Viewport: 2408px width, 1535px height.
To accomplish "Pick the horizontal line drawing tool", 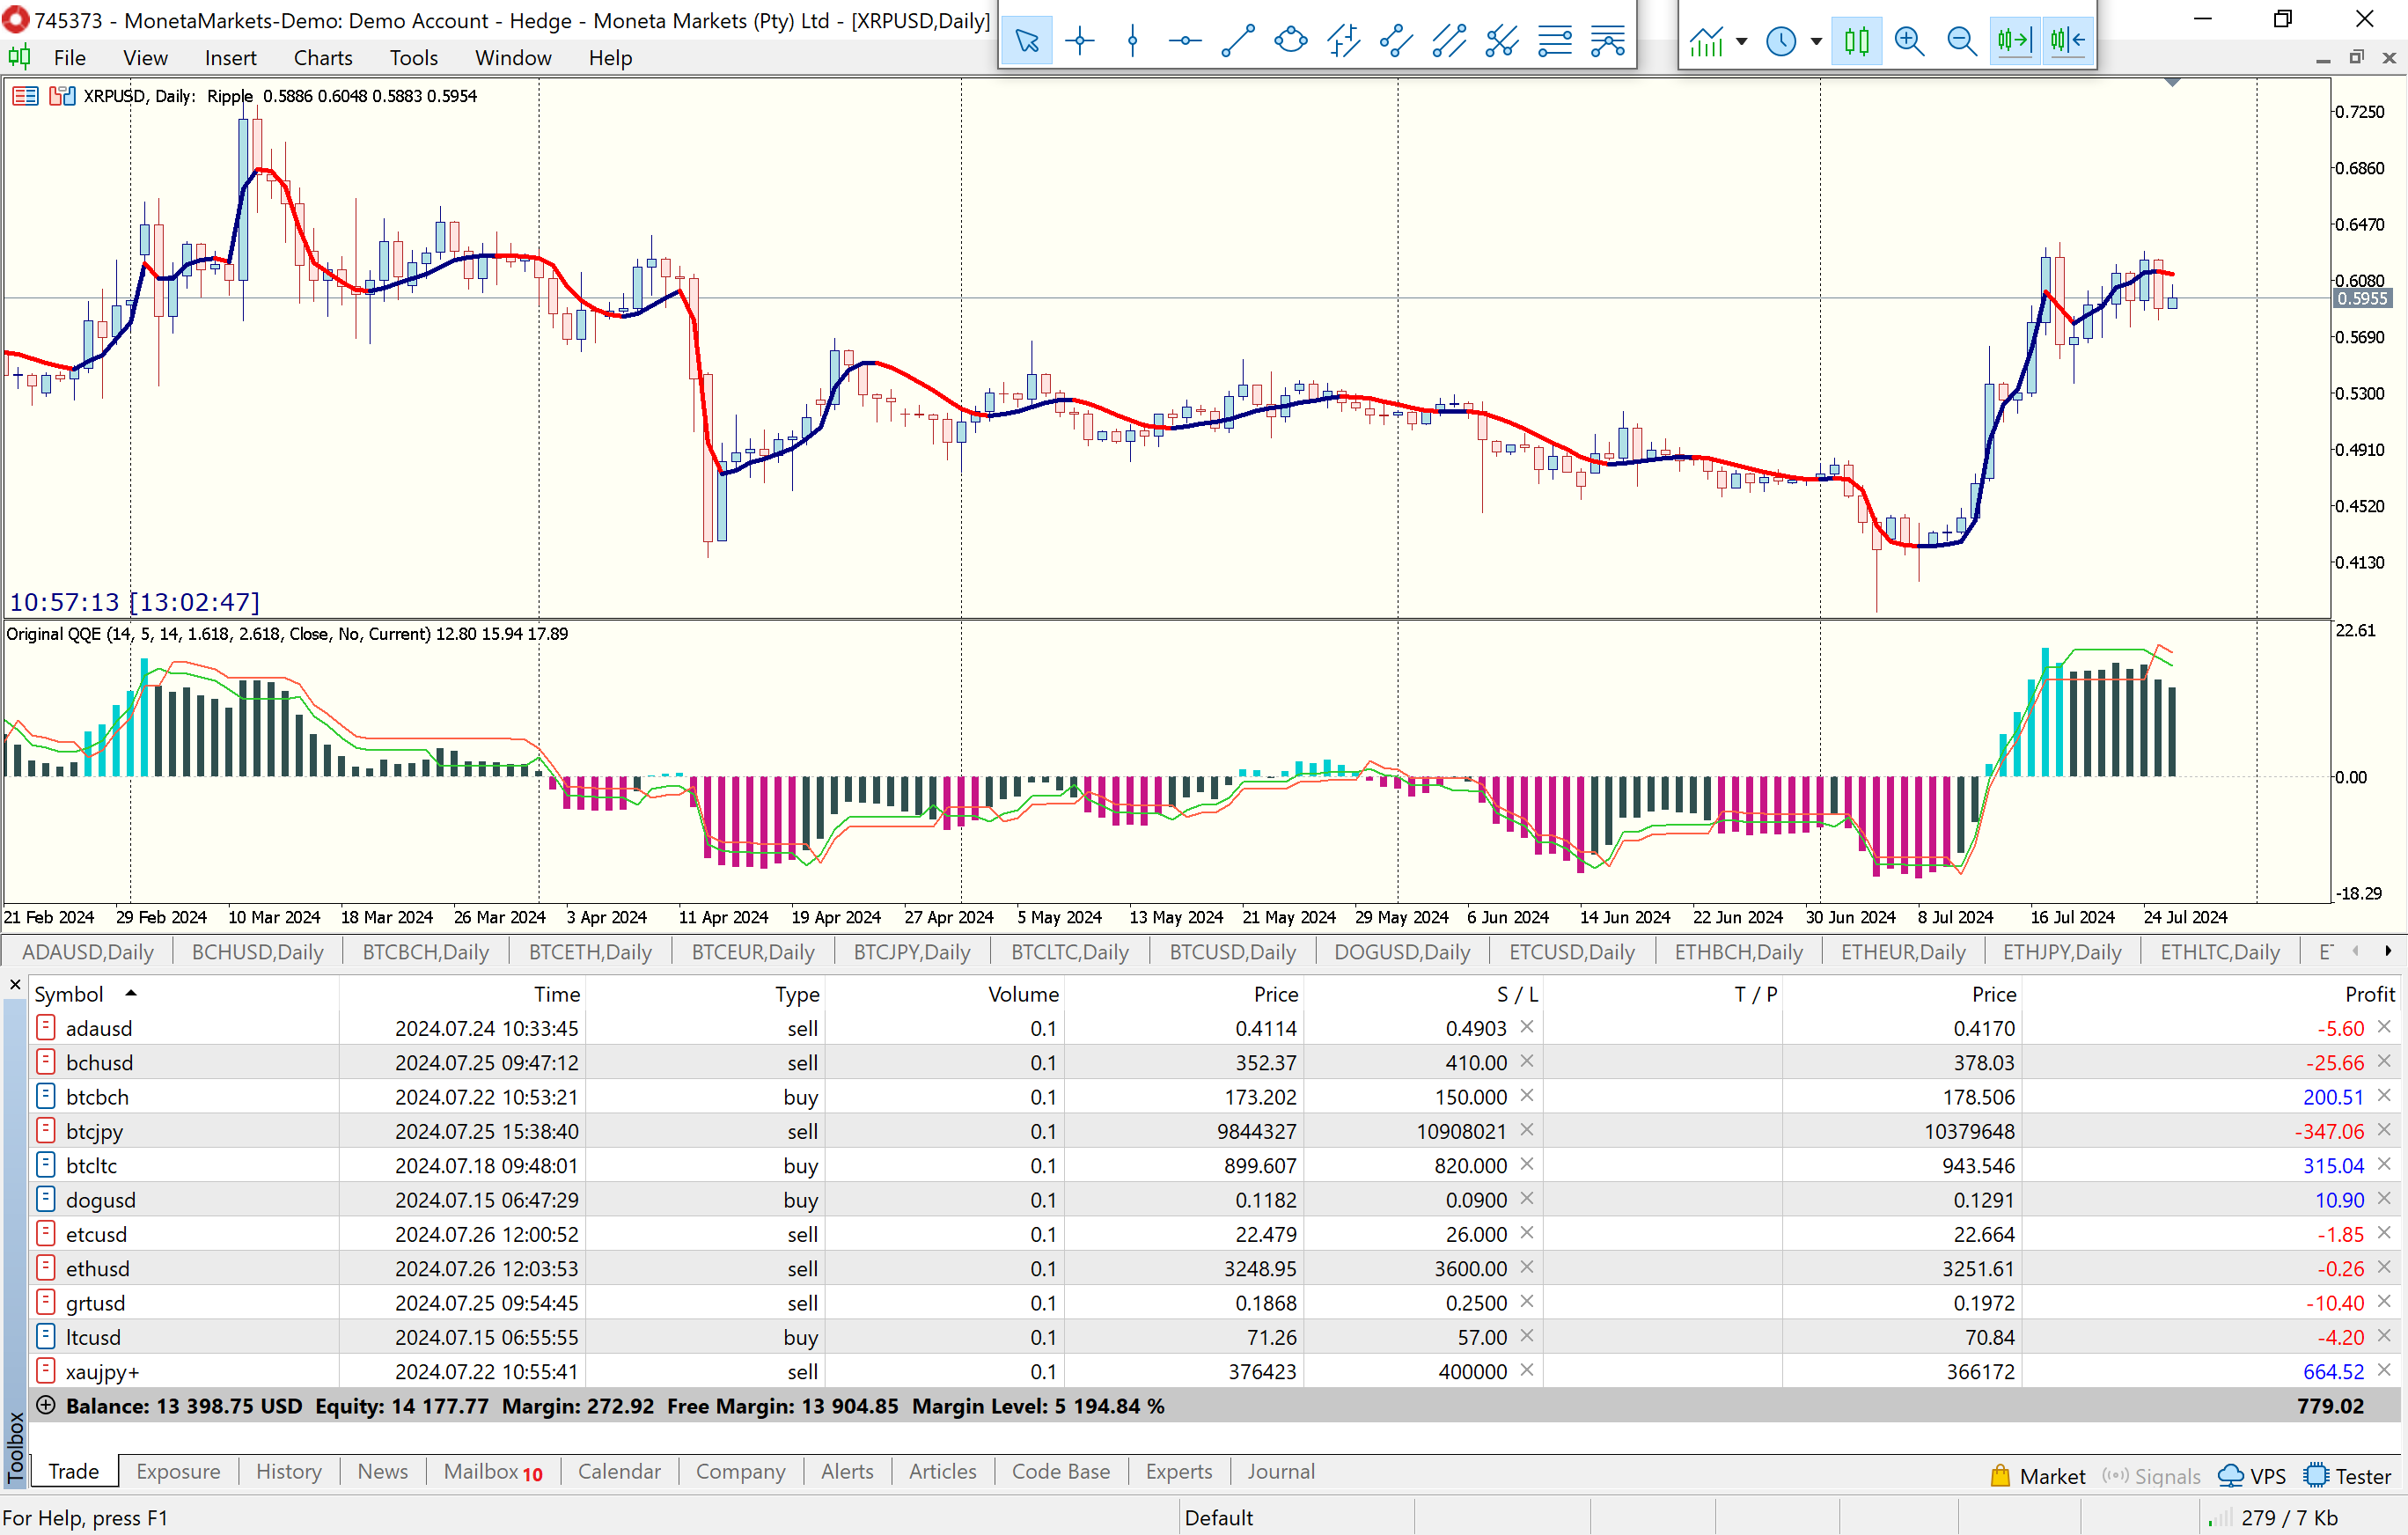I will point(1185,41).
